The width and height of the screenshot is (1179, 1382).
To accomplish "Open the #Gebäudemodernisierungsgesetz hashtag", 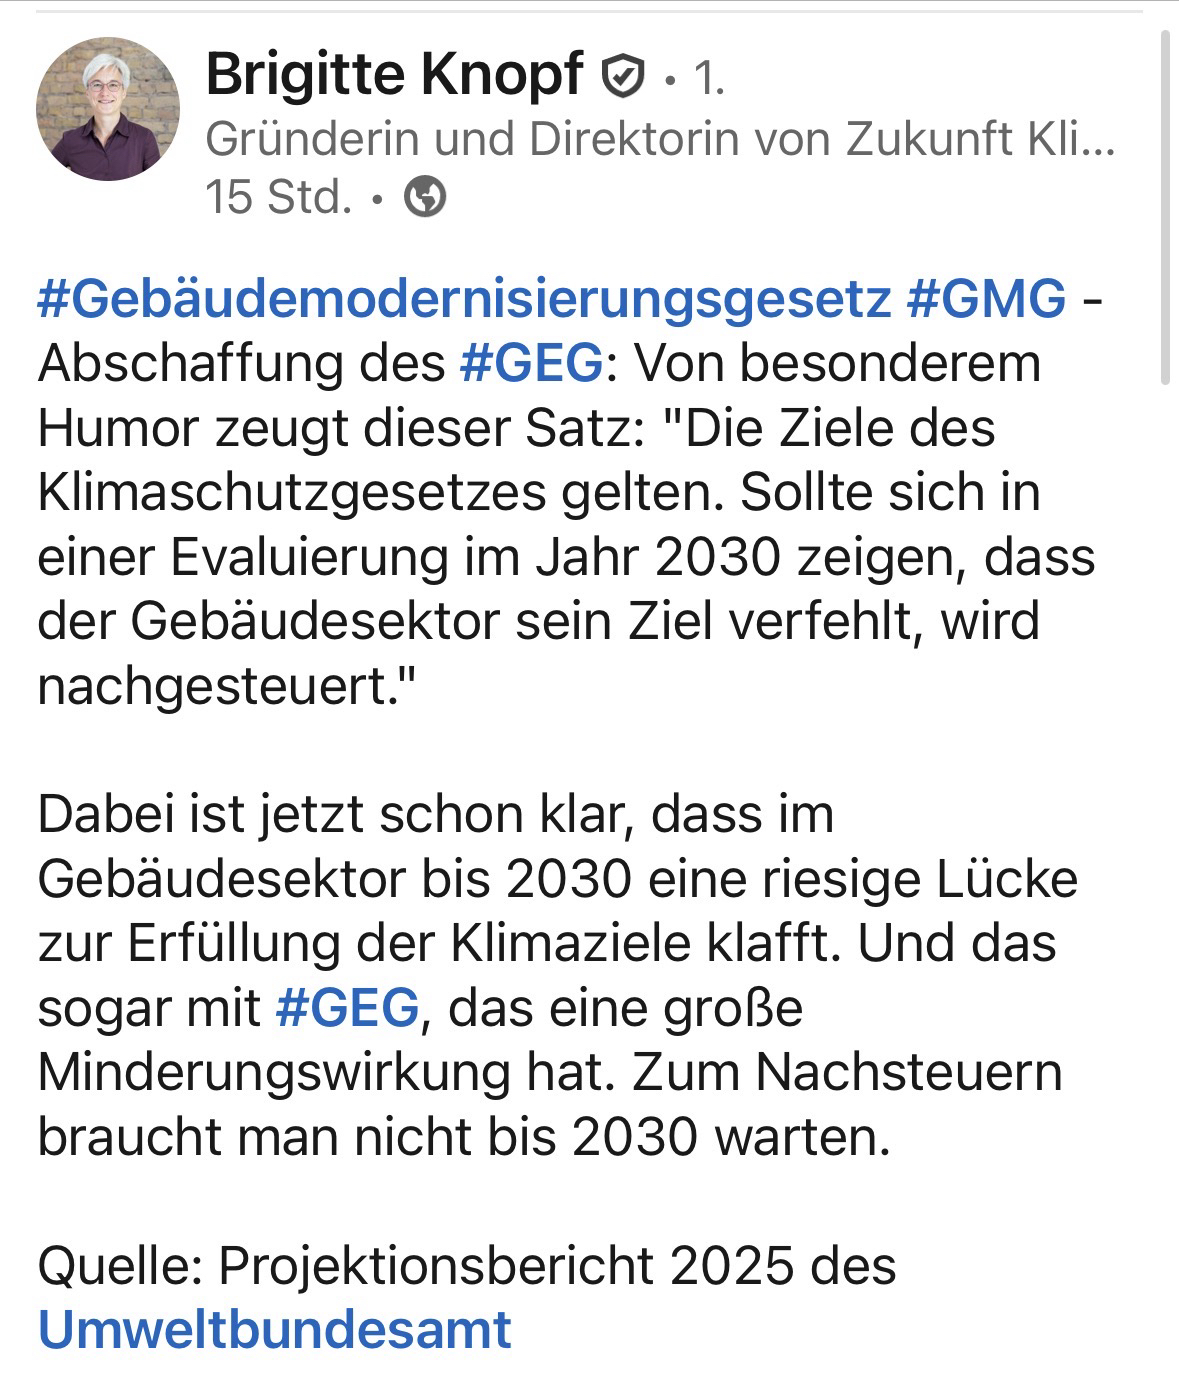I will point(464,299).
